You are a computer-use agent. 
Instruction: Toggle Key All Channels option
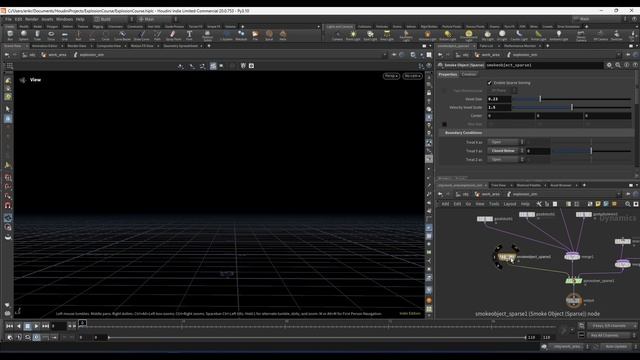click(x=610, y=335)
